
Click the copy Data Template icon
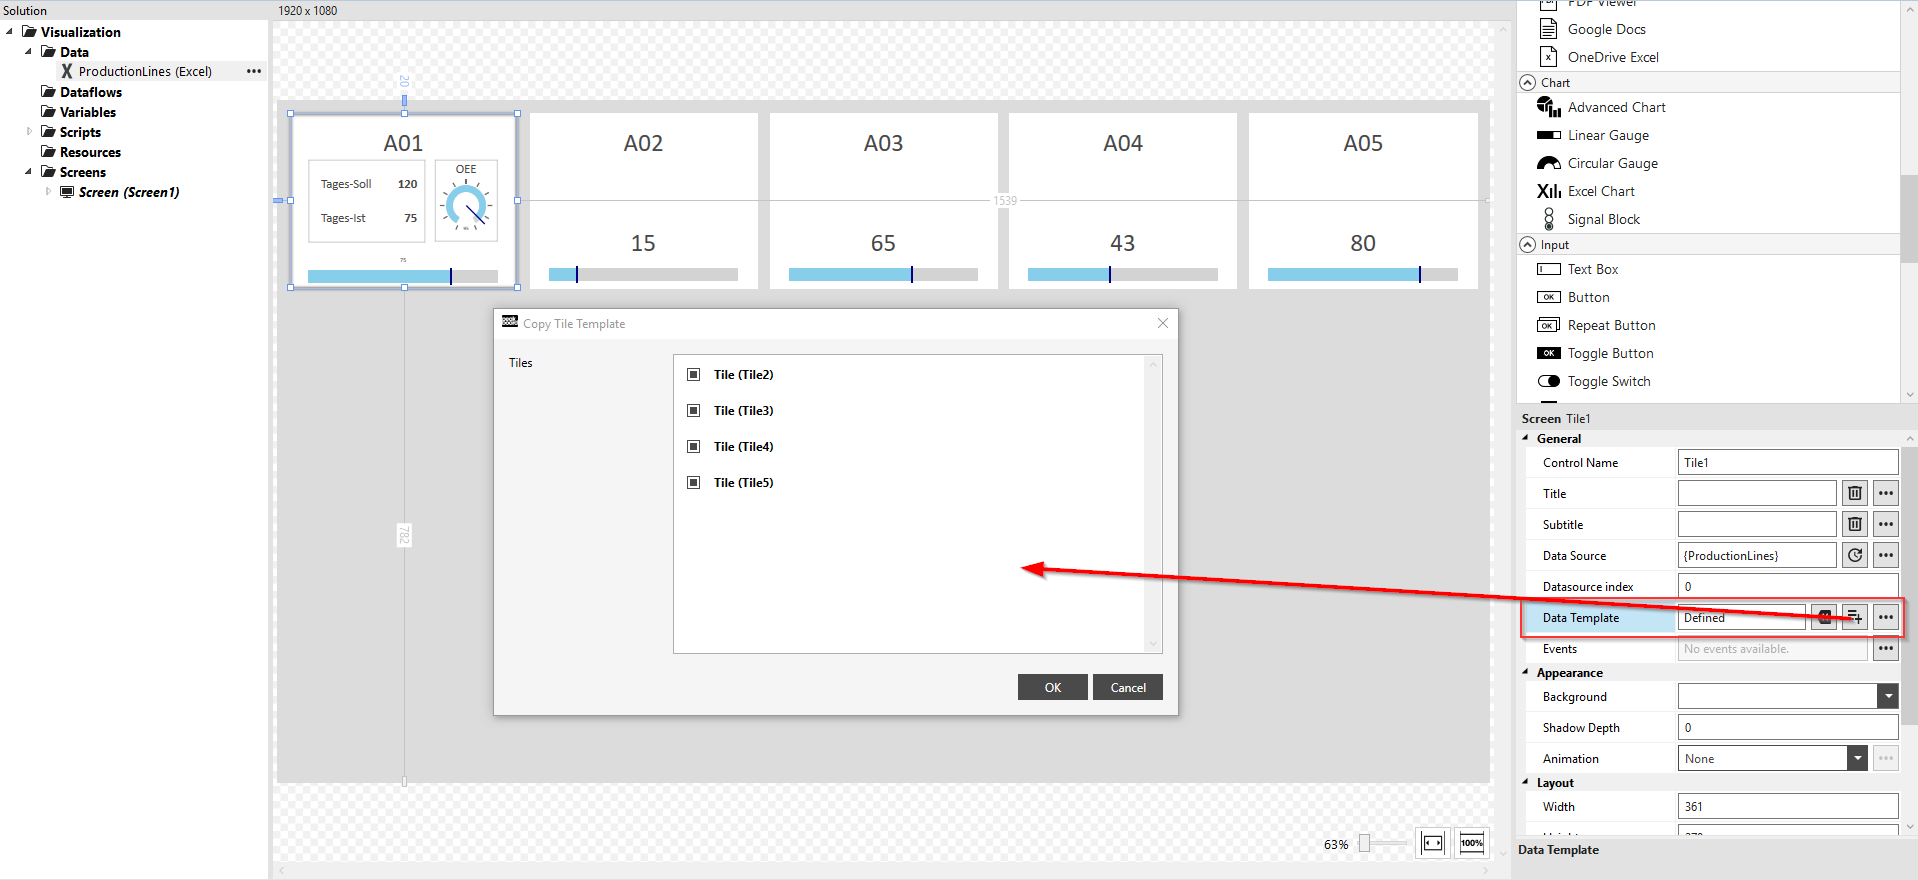point(1854,617)
